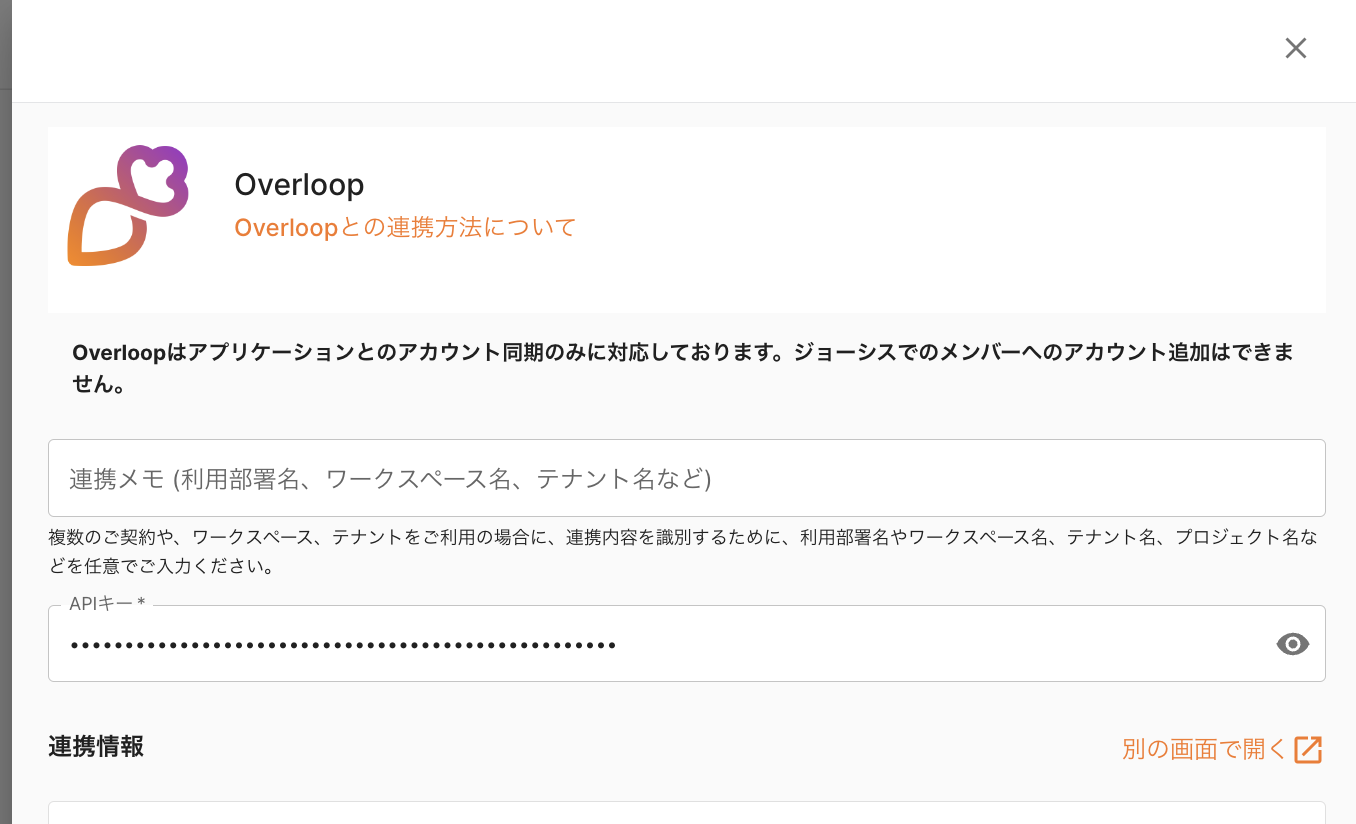Click the external-link arrow icon
The image size is (1356, 824).
tap(1308, 749)
